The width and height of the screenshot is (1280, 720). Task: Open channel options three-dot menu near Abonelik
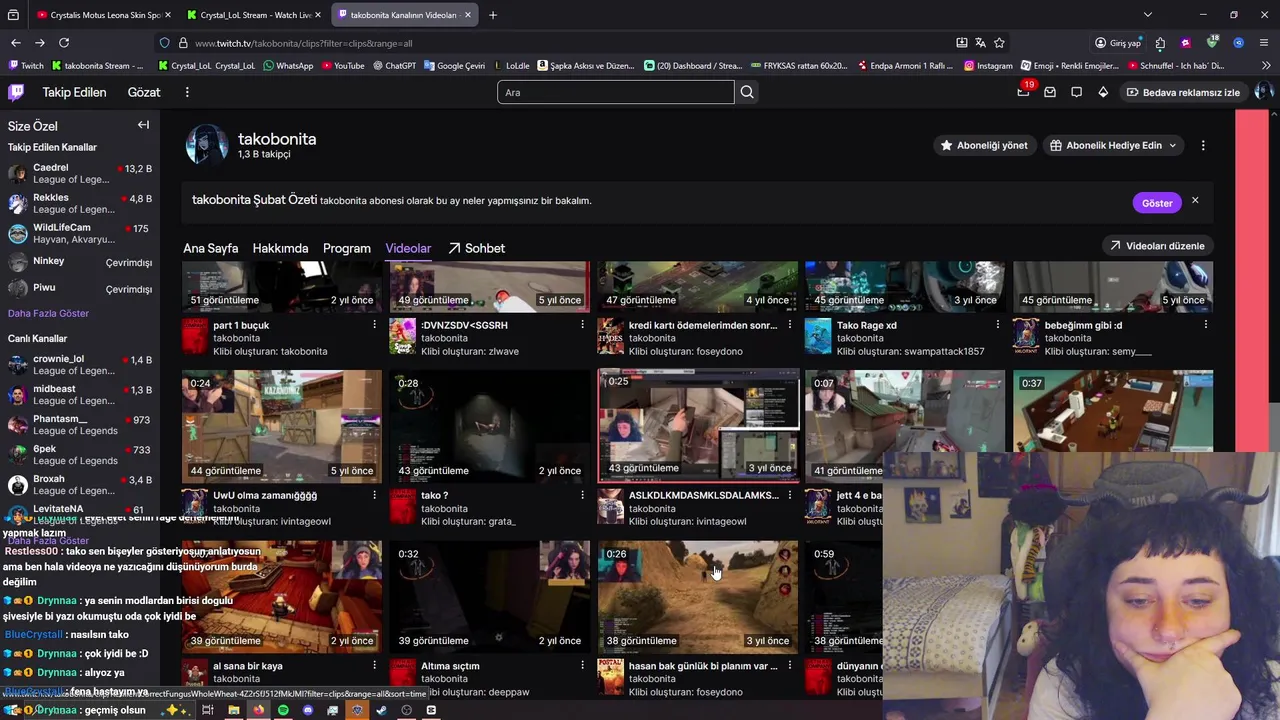tap(1203, 145)
